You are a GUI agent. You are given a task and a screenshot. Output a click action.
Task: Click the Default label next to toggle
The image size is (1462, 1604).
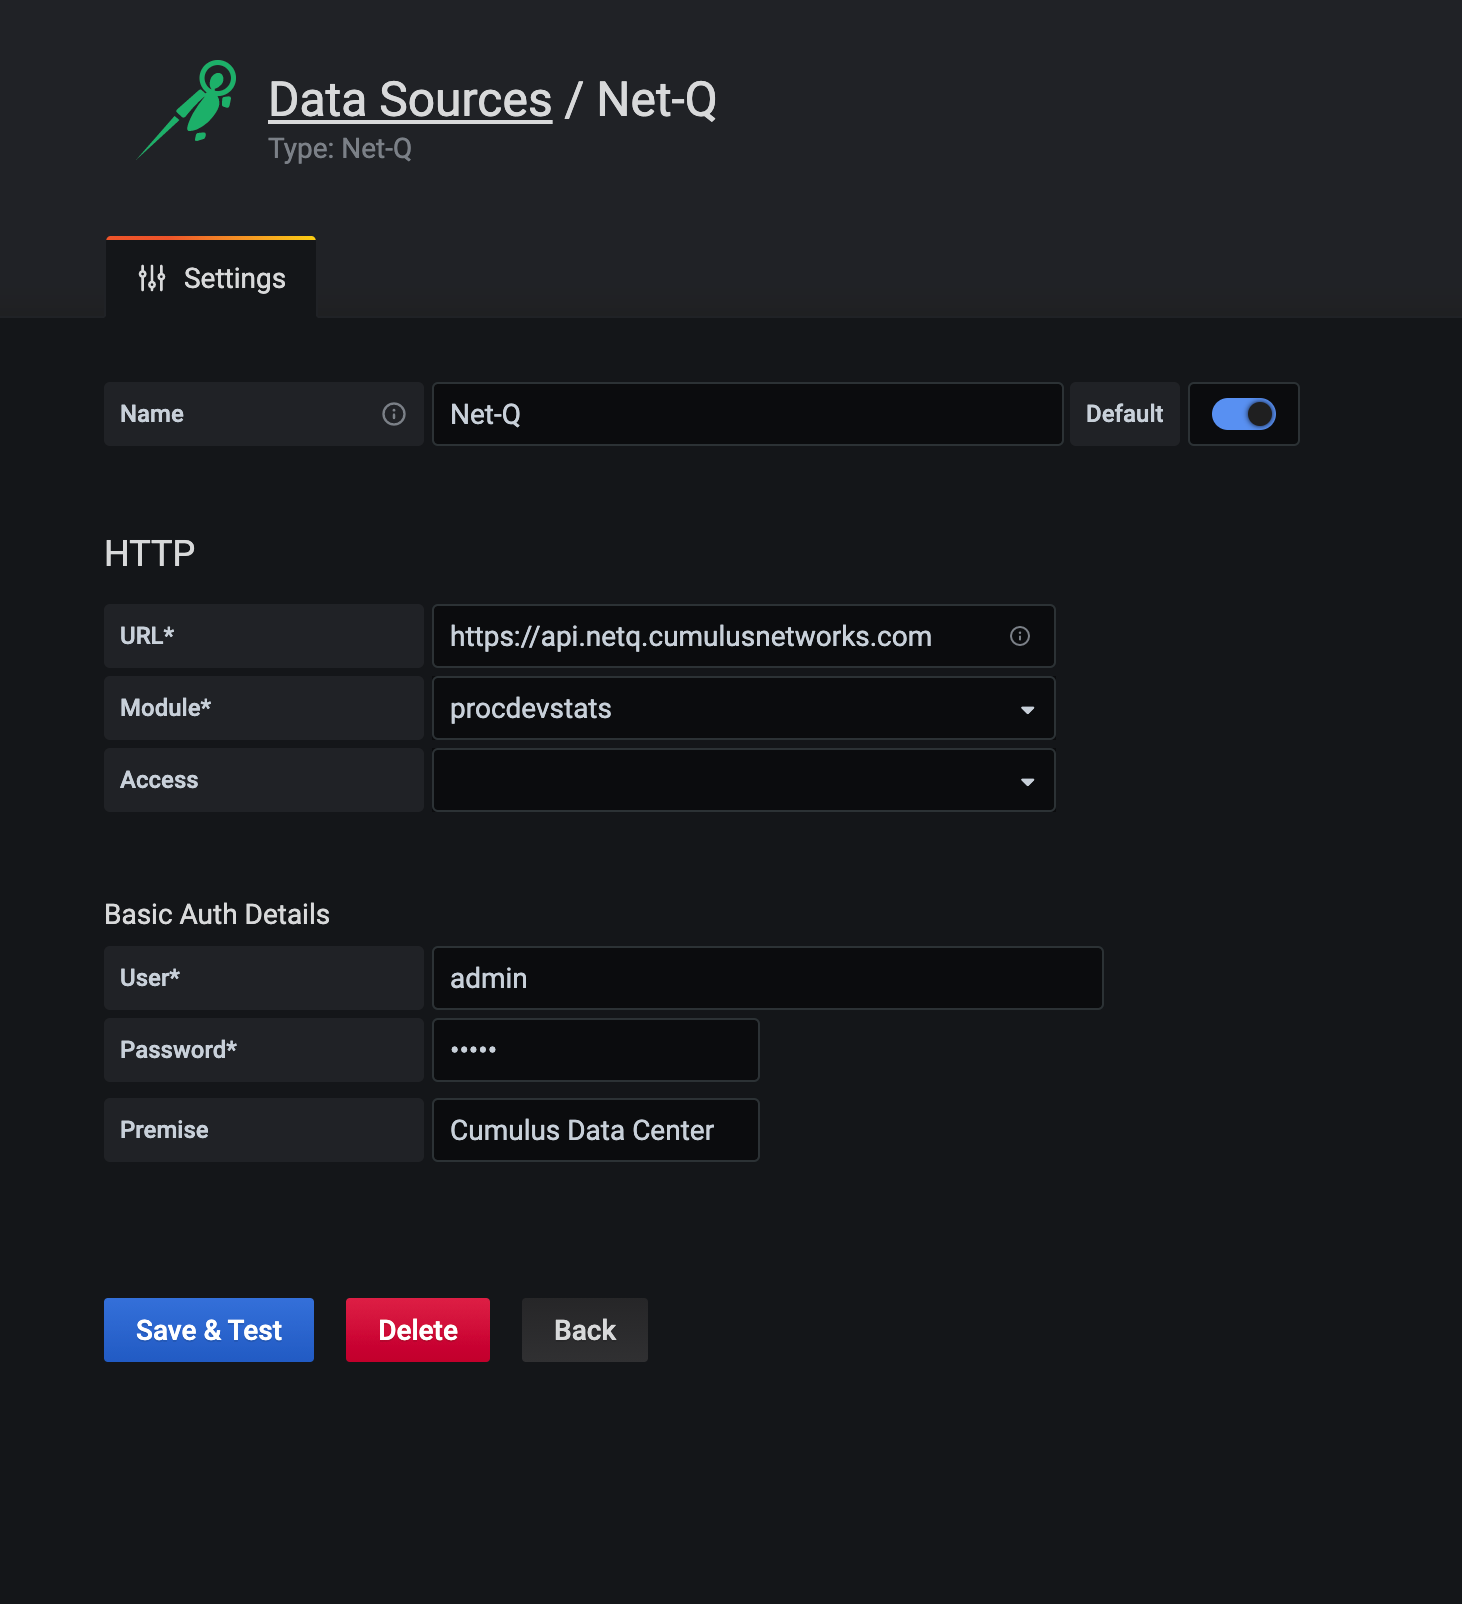(1124, 414)
